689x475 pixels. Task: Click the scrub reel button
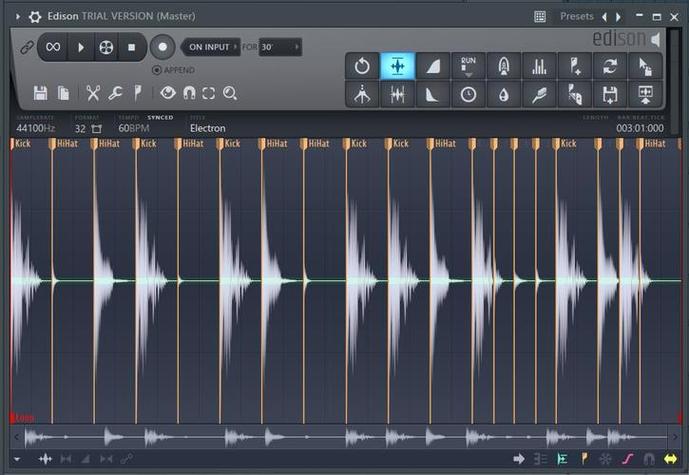click(106, 47)
